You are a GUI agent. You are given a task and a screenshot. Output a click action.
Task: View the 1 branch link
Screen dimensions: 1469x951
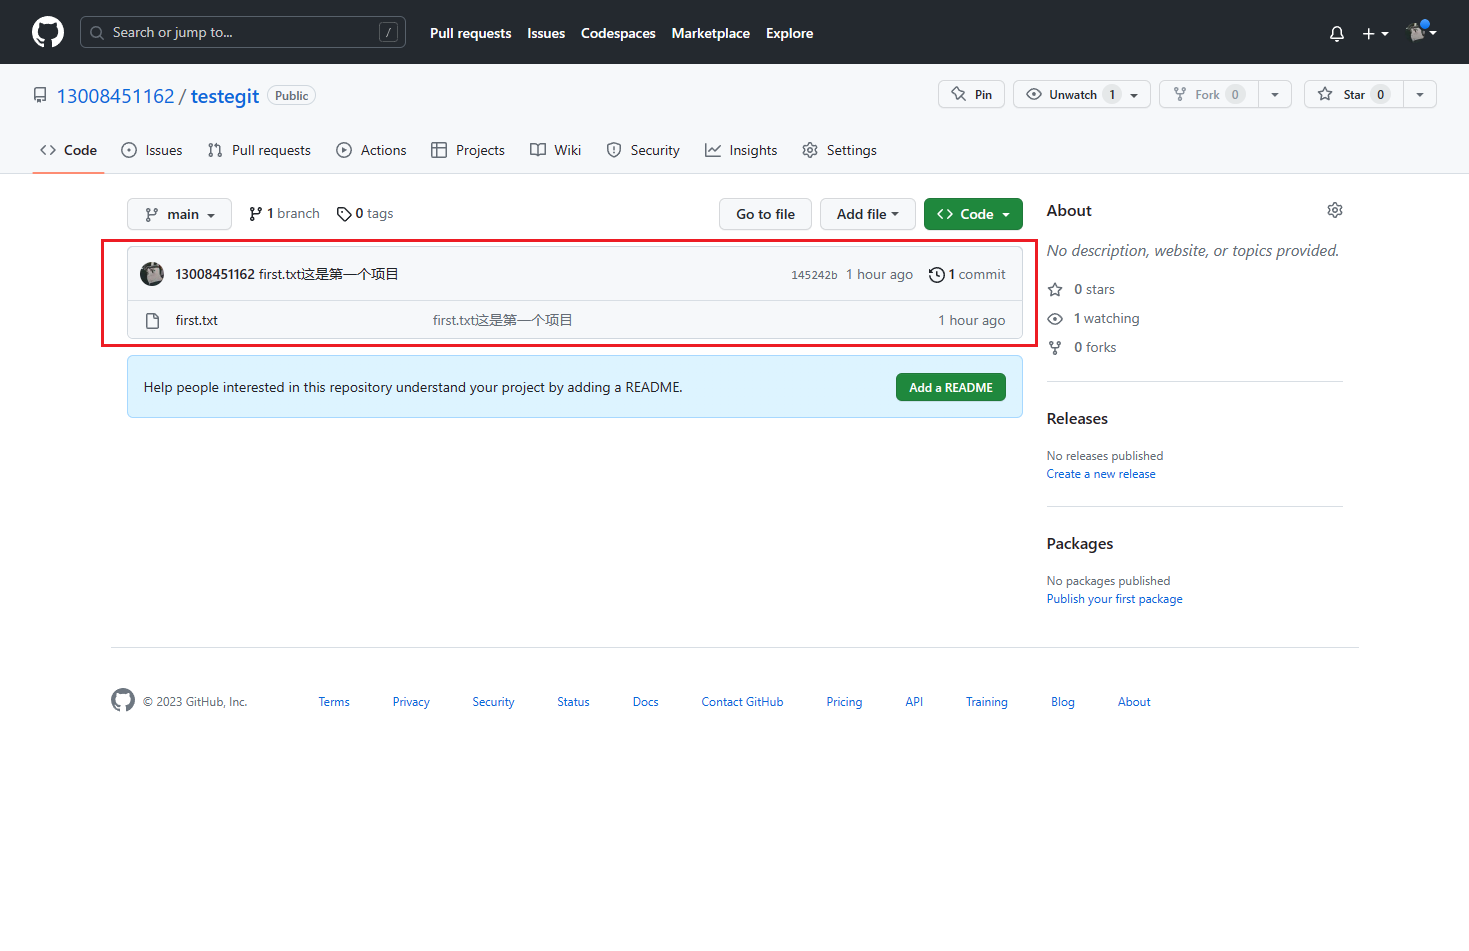click(x=284, y=213)
